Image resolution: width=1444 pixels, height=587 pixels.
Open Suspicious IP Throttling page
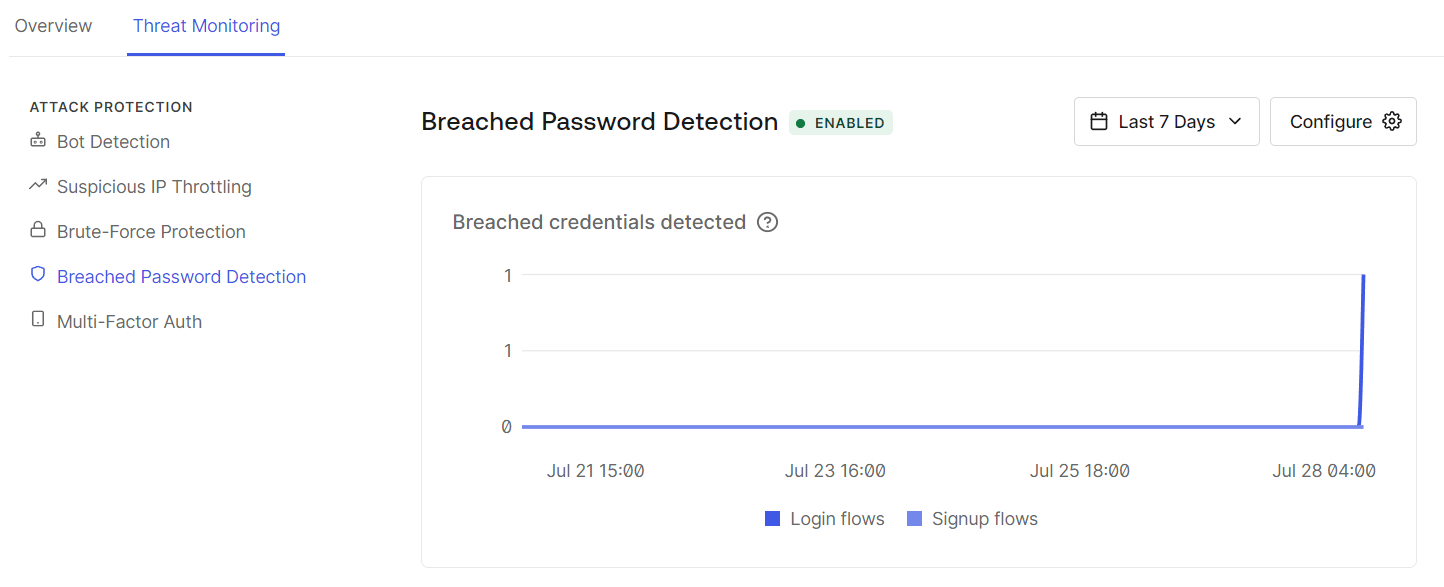(x=154, y=187)
